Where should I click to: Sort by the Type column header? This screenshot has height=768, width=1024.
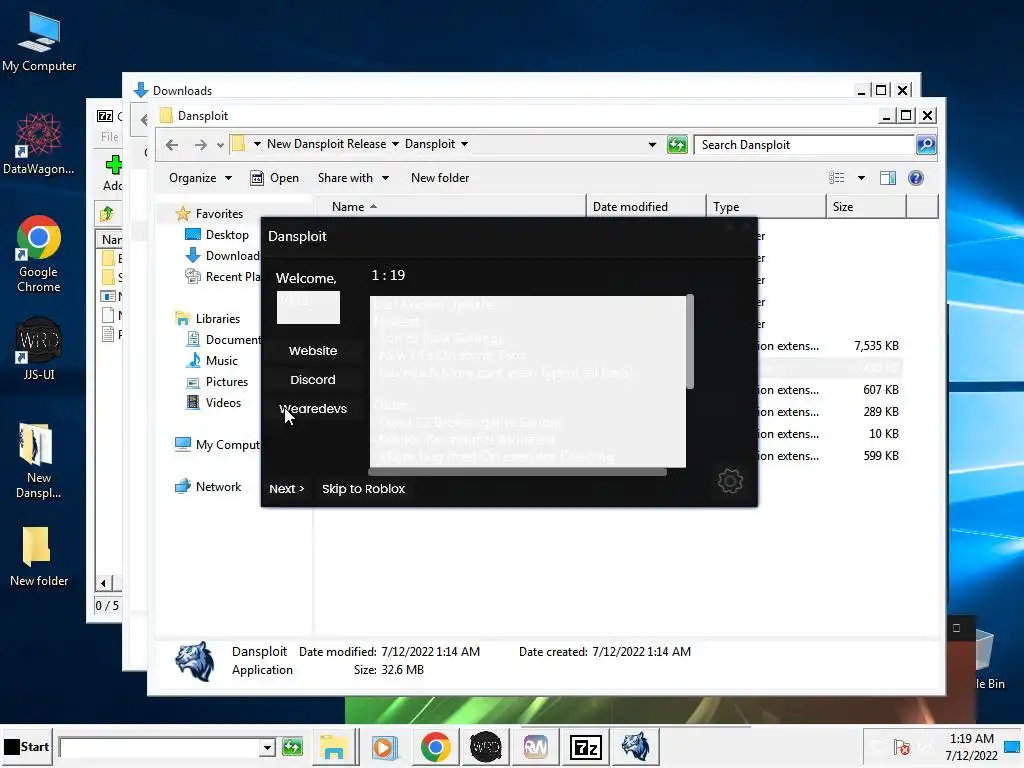coord(766,206)
